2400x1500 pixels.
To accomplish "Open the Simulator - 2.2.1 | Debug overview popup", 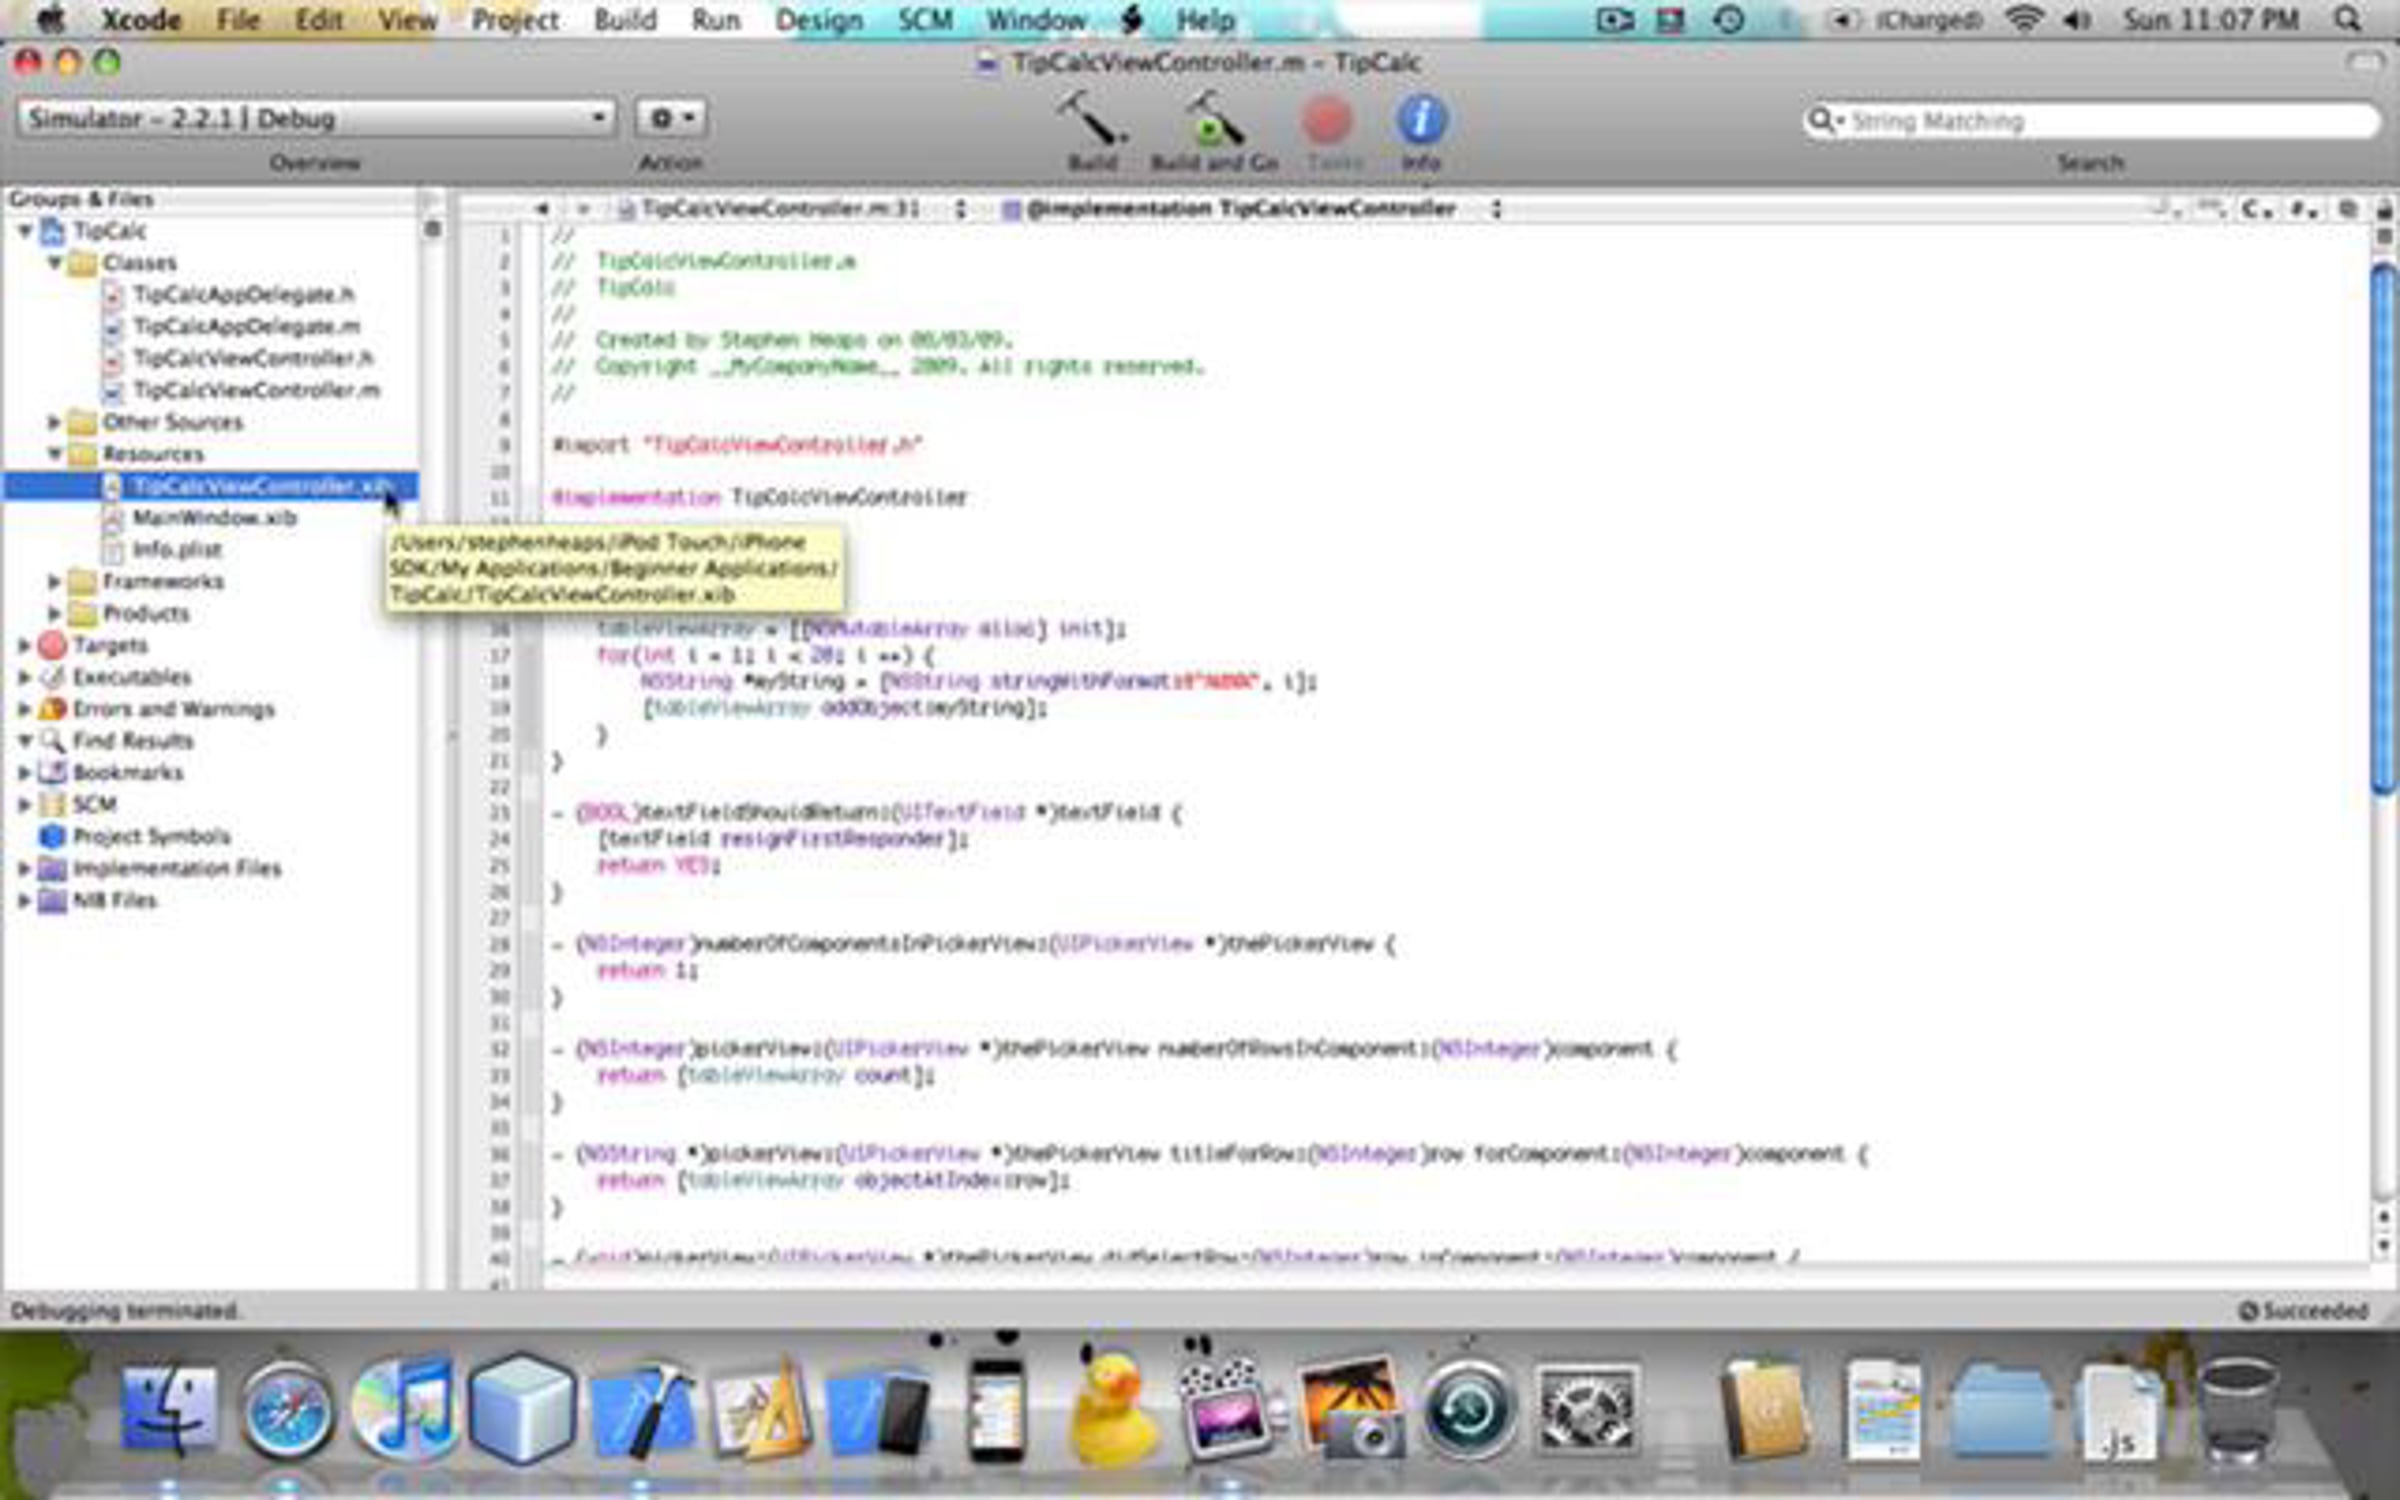I will (316, 118).
